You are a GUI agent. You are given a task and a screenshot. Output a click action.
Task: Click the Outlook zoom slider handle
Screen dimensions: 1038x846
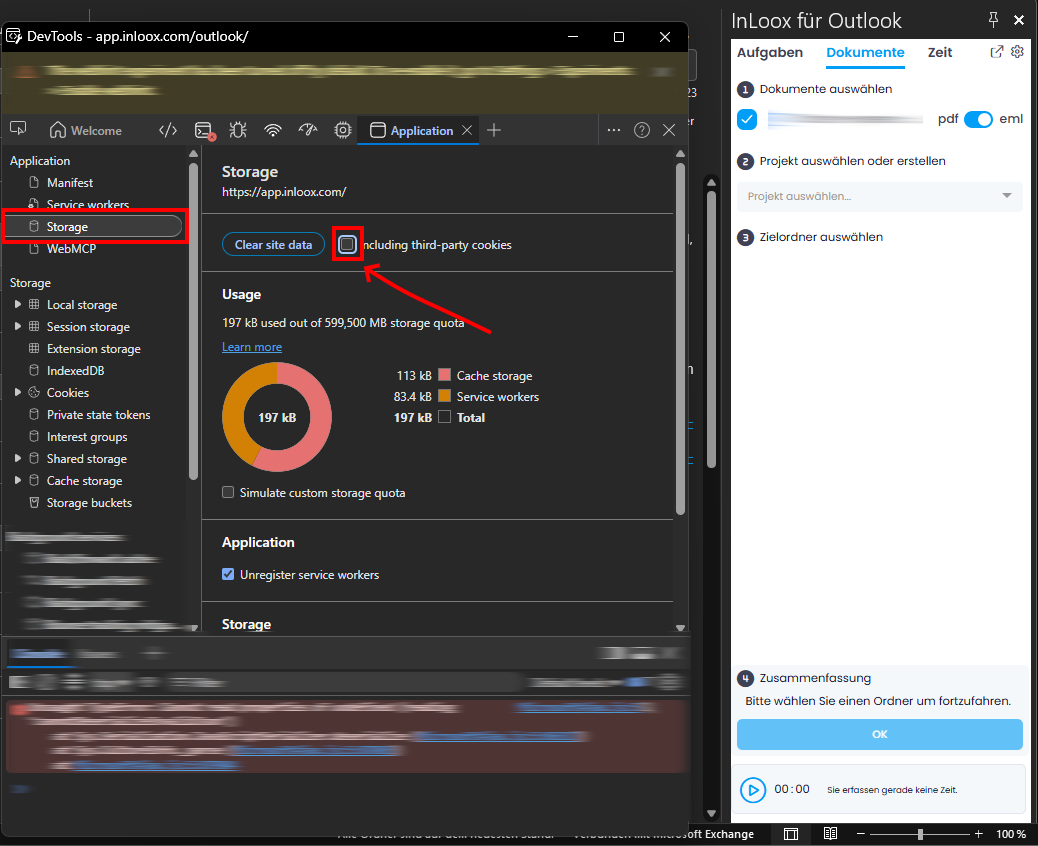(x=920, y=834)
